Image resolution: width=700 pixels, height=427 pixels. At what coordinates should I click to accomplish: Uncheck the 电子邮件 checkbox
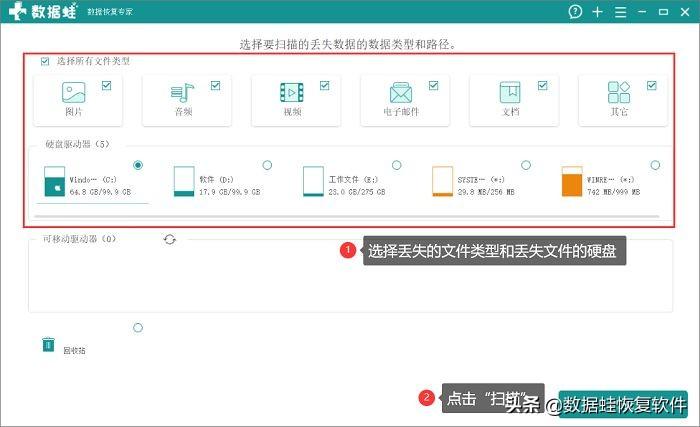coord(433,85)
